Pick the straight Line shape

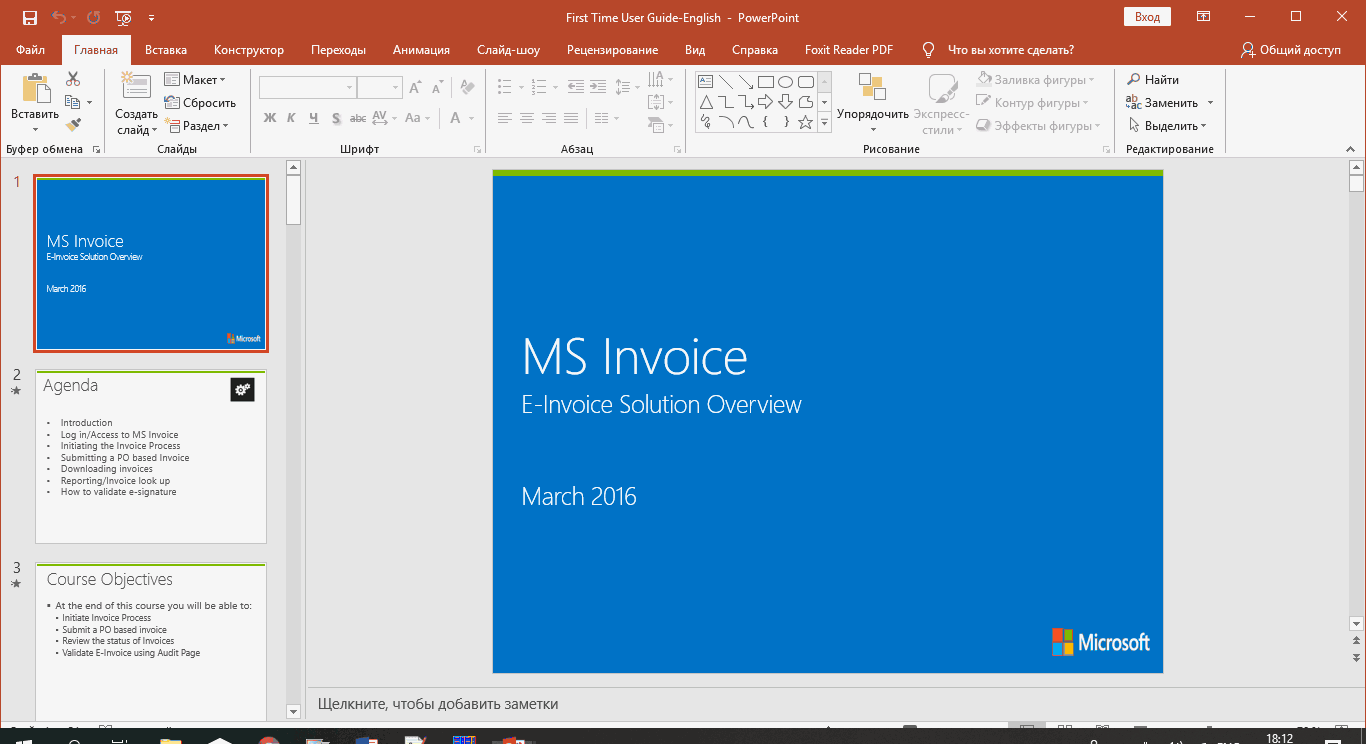tap(725, 81)
